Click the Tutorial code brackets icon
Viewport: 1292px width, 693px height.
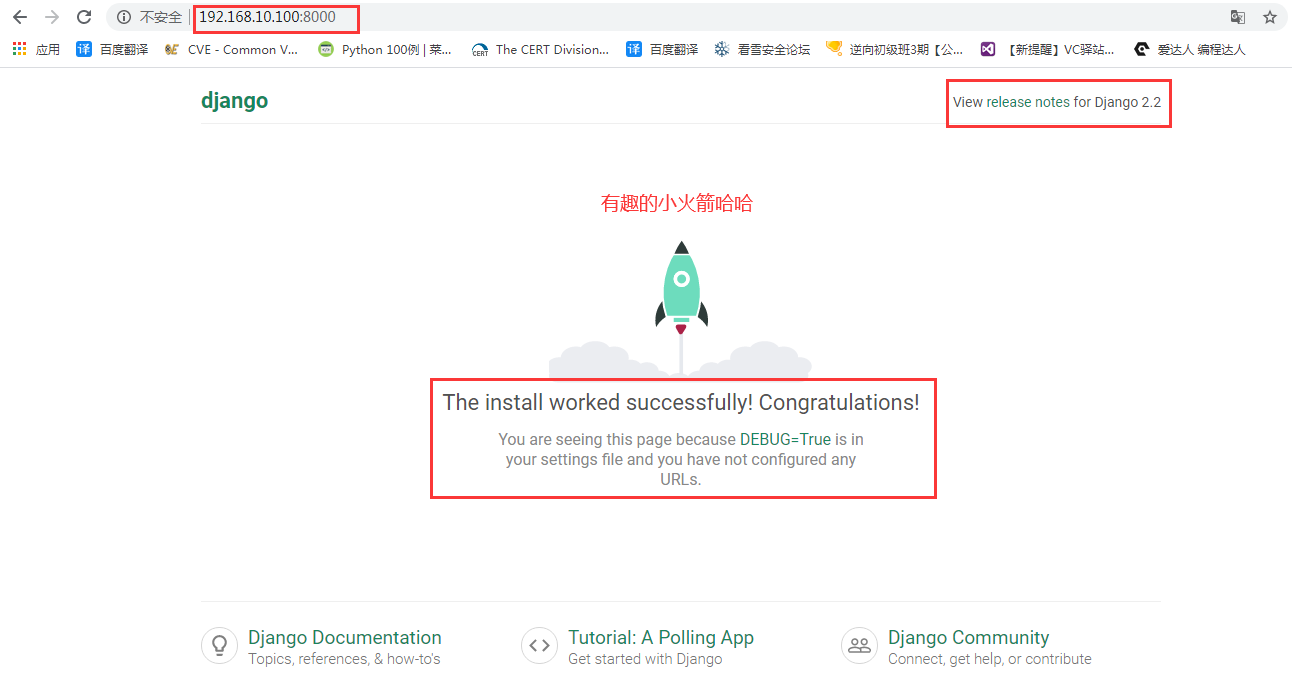[539, 646]
